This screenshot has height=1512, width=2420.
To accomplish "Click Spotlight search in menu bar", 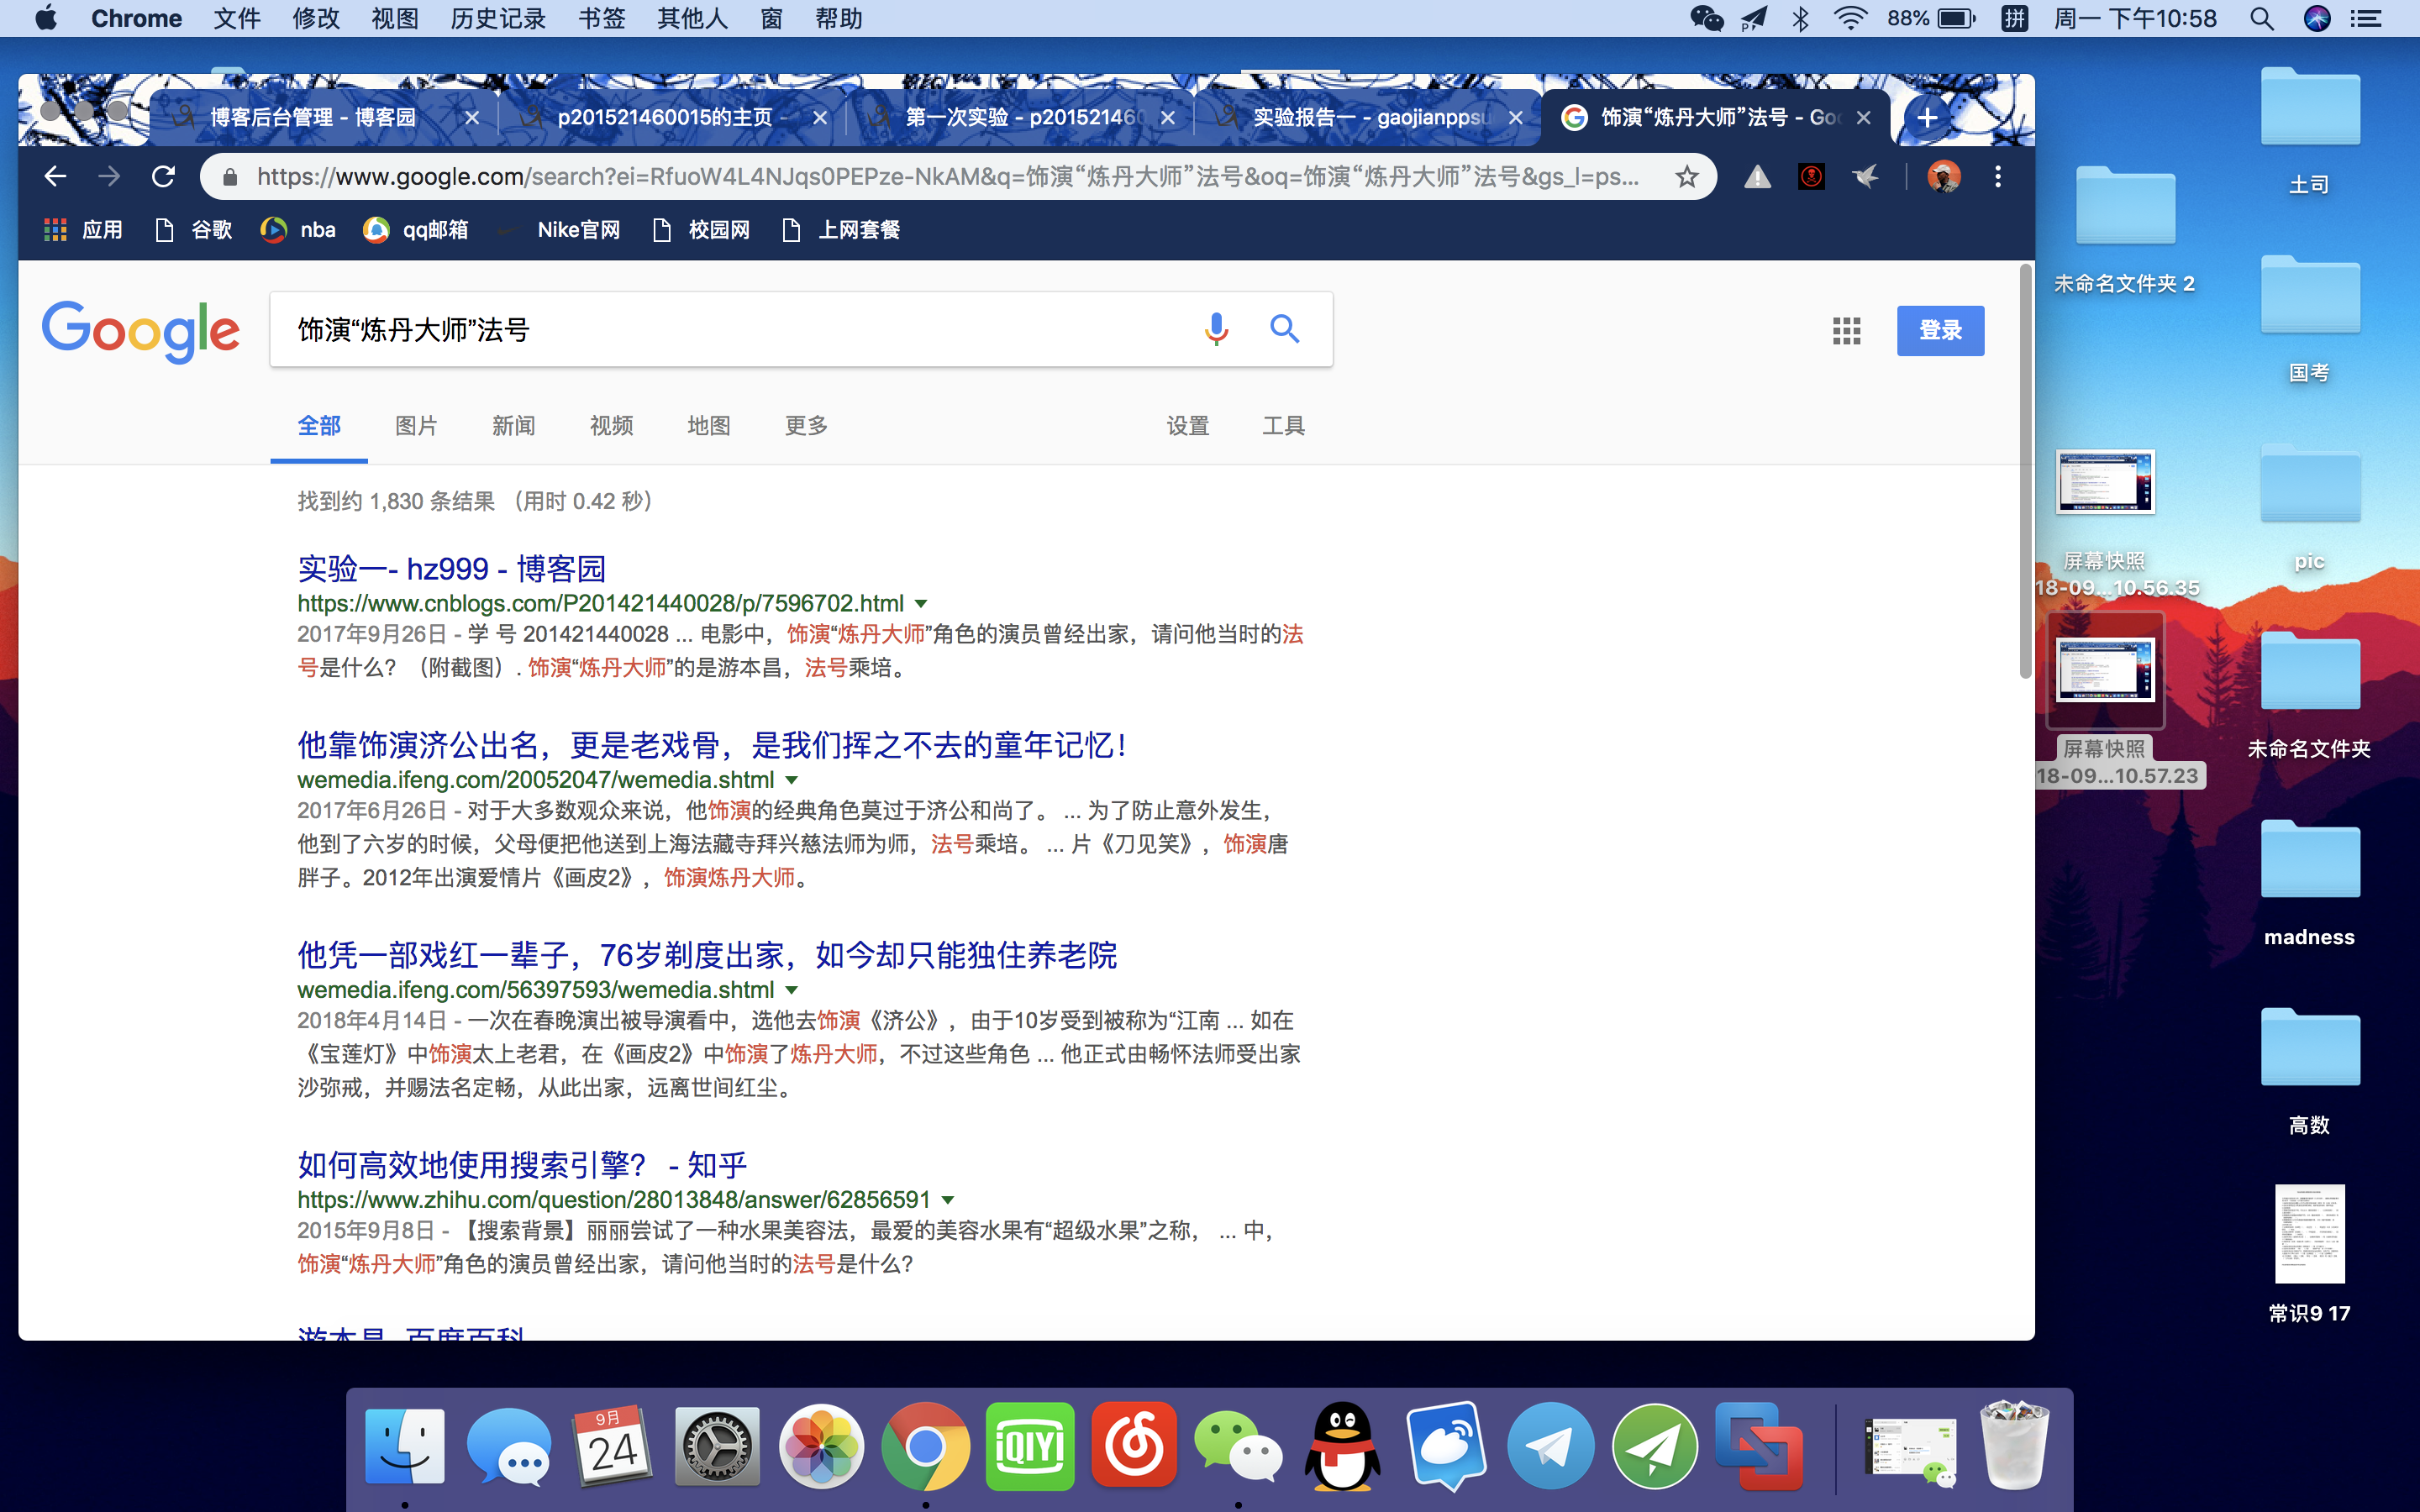I will pos(2261,18).
